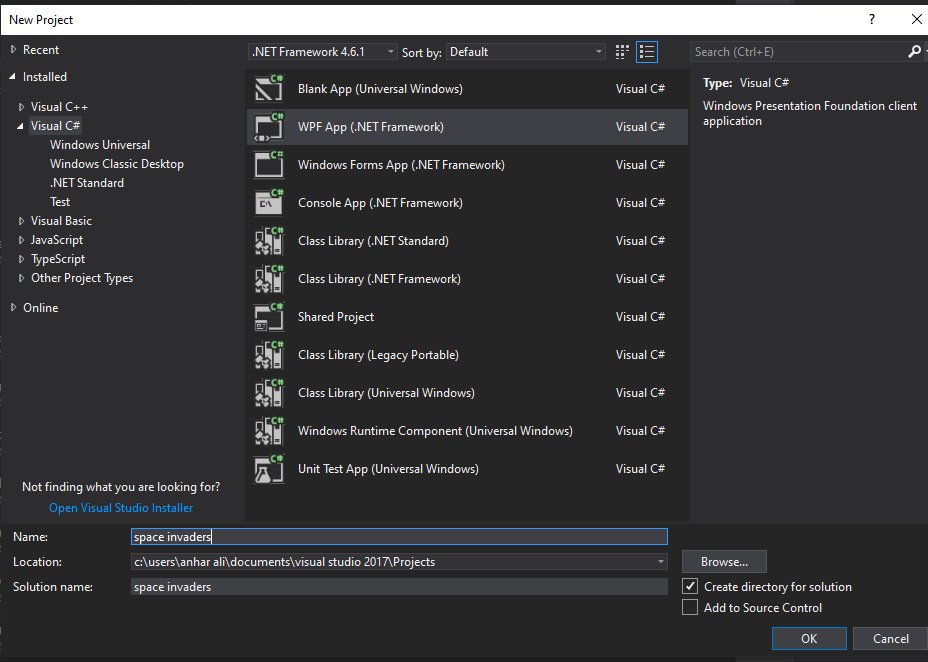Click the Browse button
Image resolution: width=928 pixels, height=662 pixels.
click(x=724, y=561)
